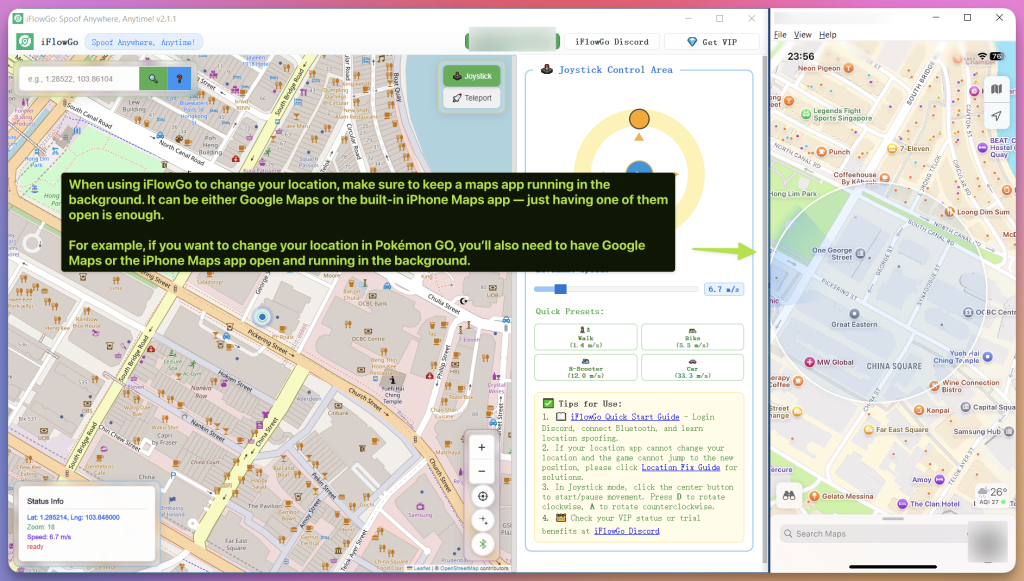Select the Bike 5.5 m/s preset
The image size is (1024, 581).
[692, 337]
